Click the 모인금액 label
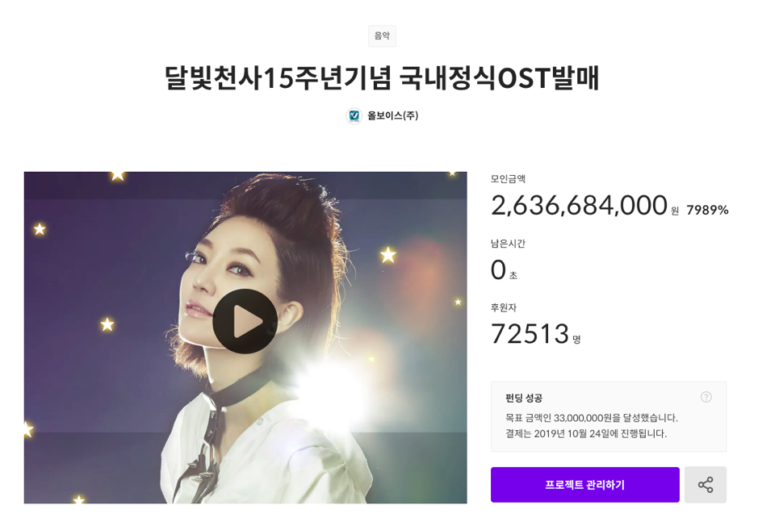 point(508,179)
